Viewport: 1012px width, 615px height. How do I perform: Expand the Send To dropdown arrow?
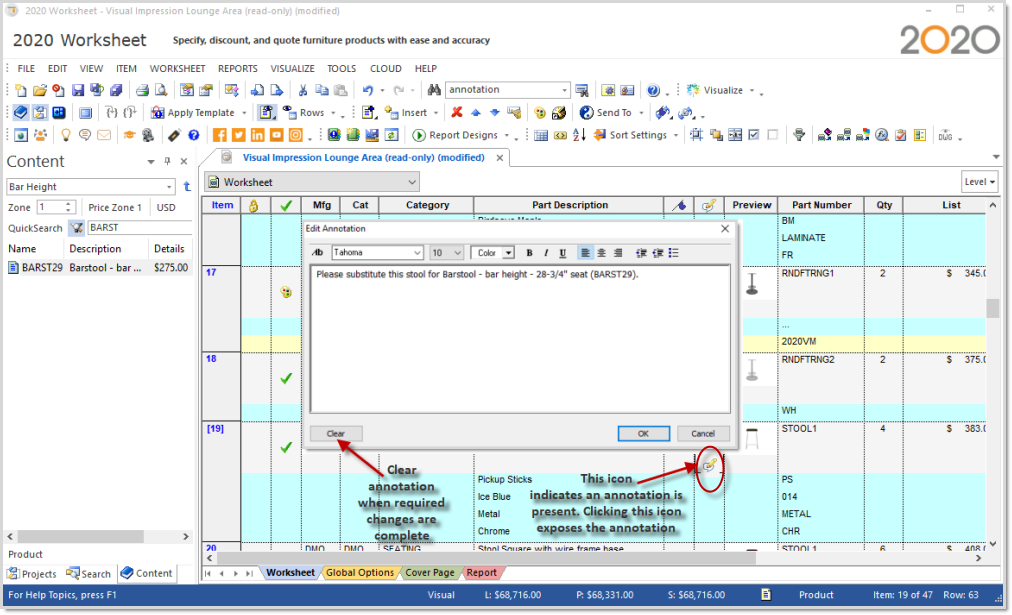pyautogui.click(x=642, y=113)
